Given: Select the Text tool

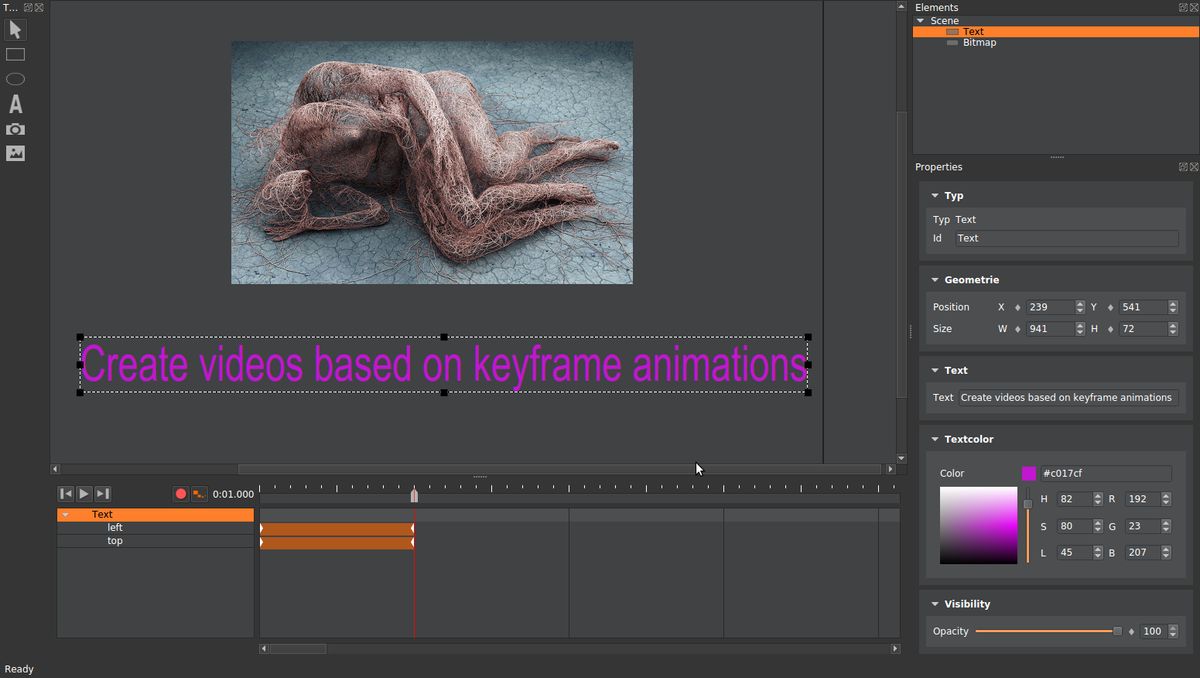Looking at the screenshot, I should coord(15,104).
